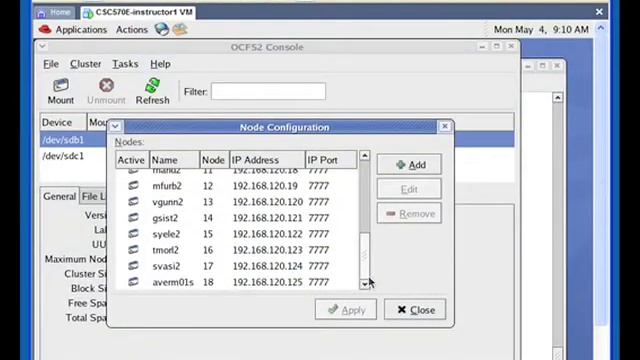Click IP address 192.168.120.121
The height and width of the screenshot is (360, 640).
(268, 218)
